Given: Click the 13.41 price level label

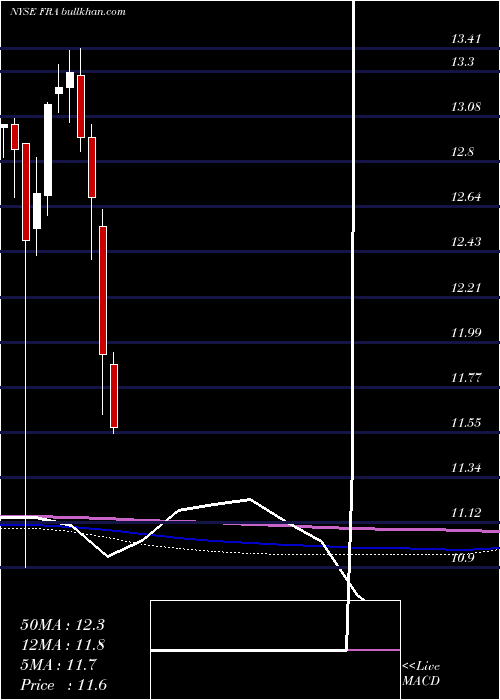Looking at the screenshot, I should pyautogui.click(x=466, y=39).
